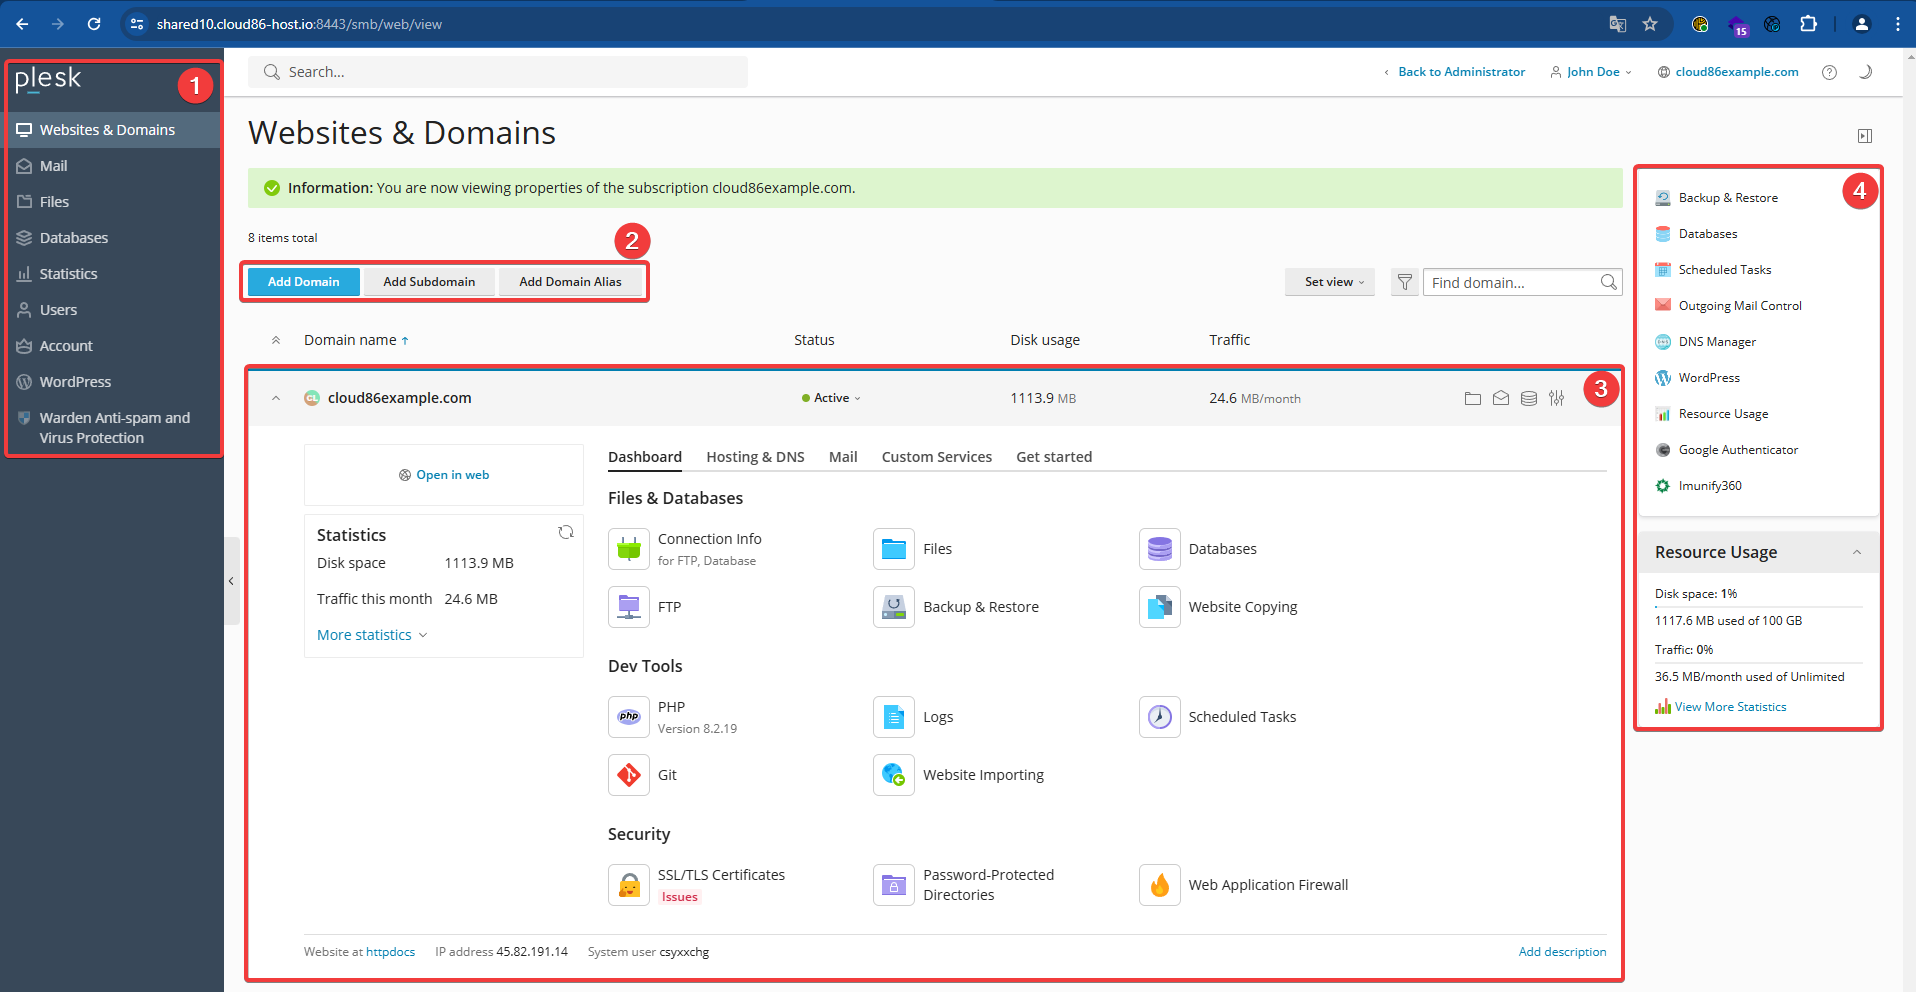Collapse the Resource Usage panel chevron
The height and width of the screenshot is (992, 1916).
click(x=1858, y=552)
